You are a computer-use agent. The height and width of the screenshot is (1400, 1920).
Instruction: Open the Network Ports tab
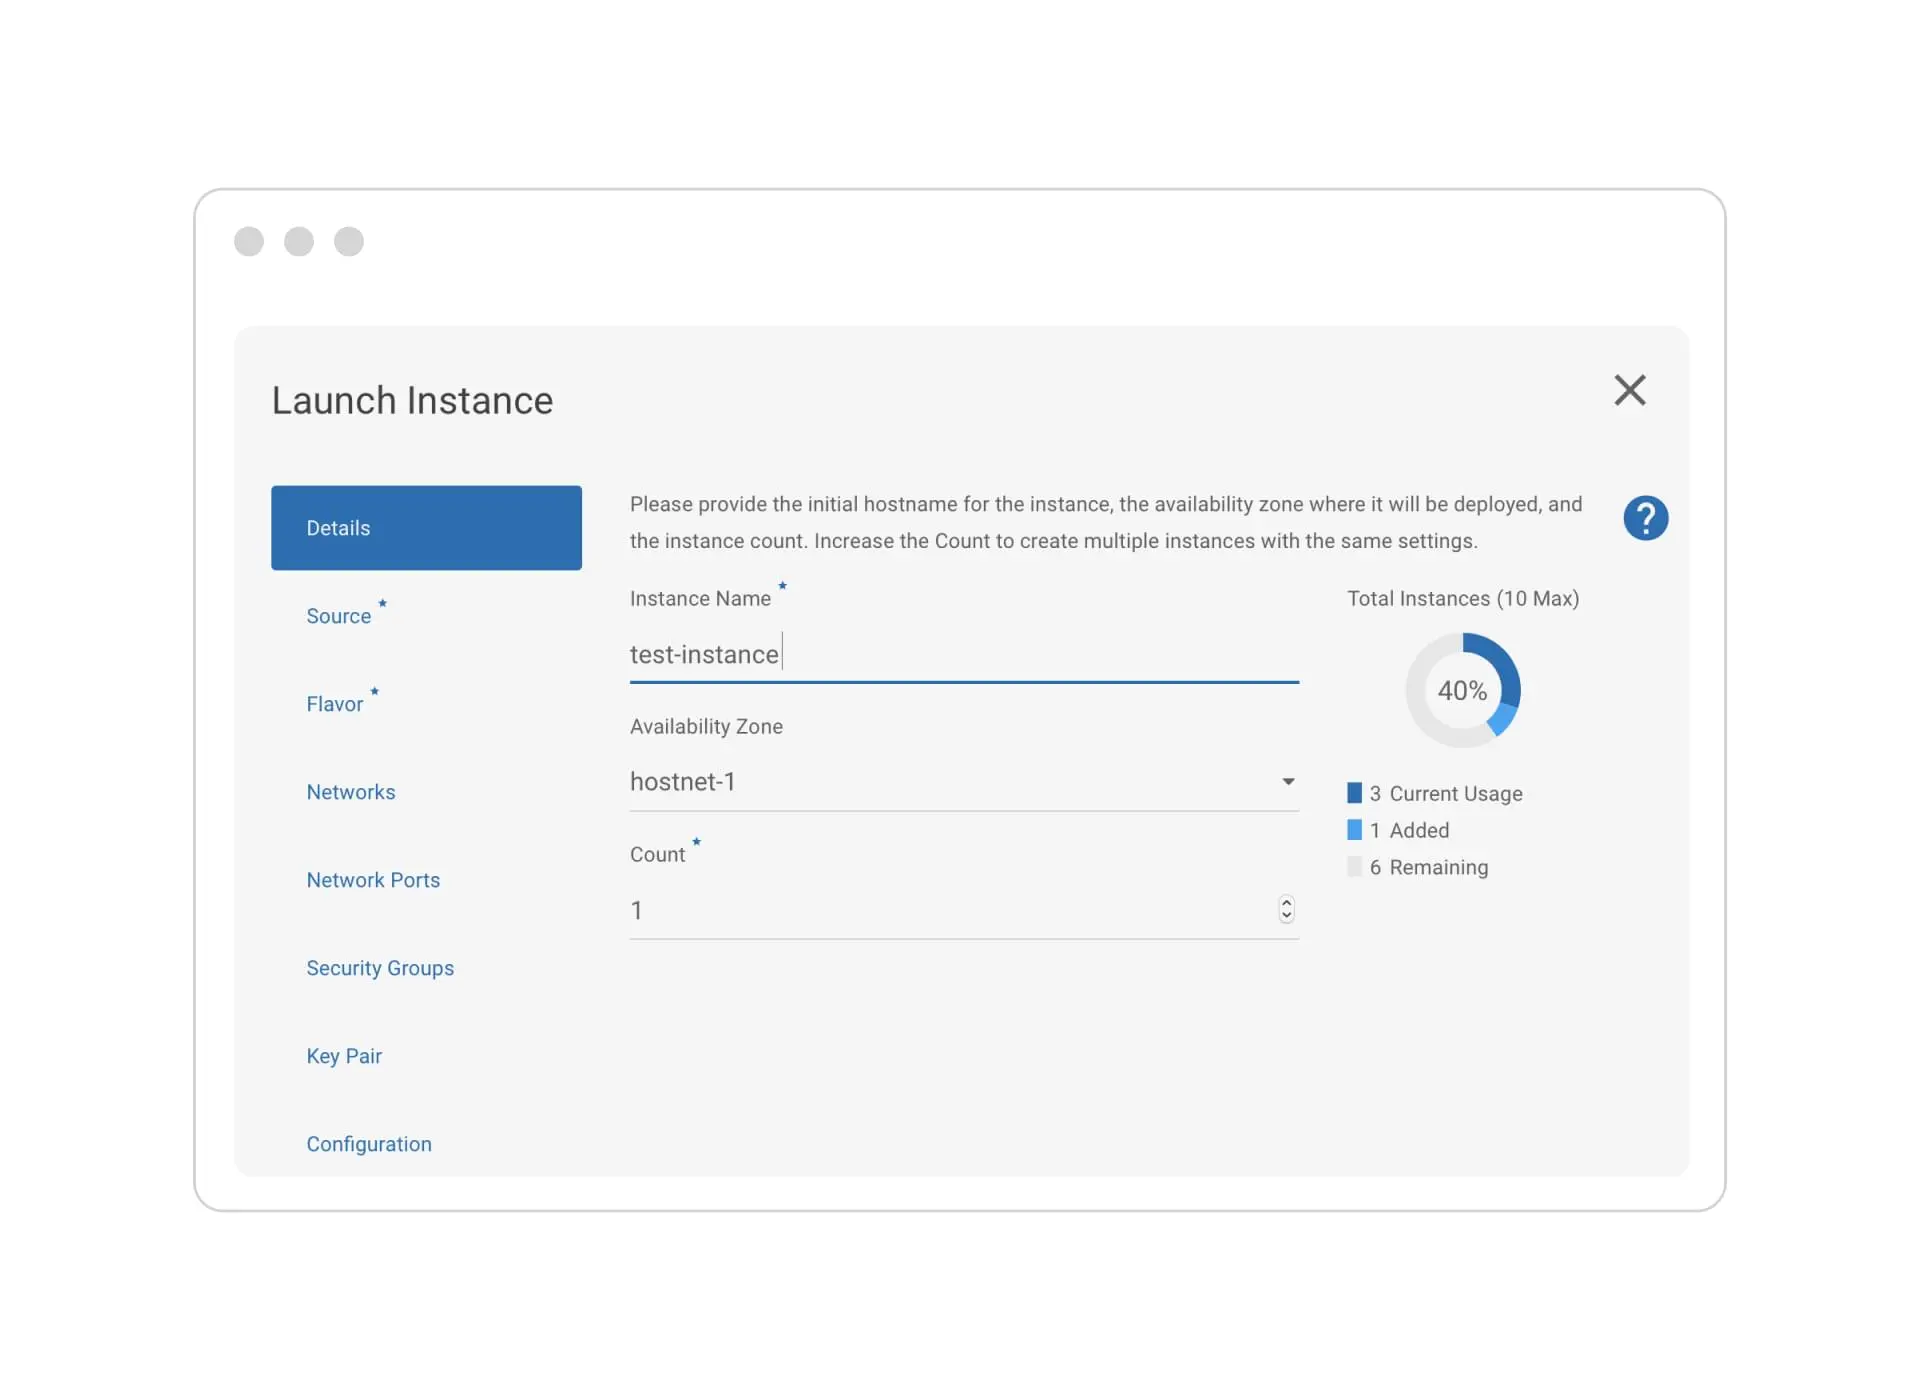pos(373,880)
